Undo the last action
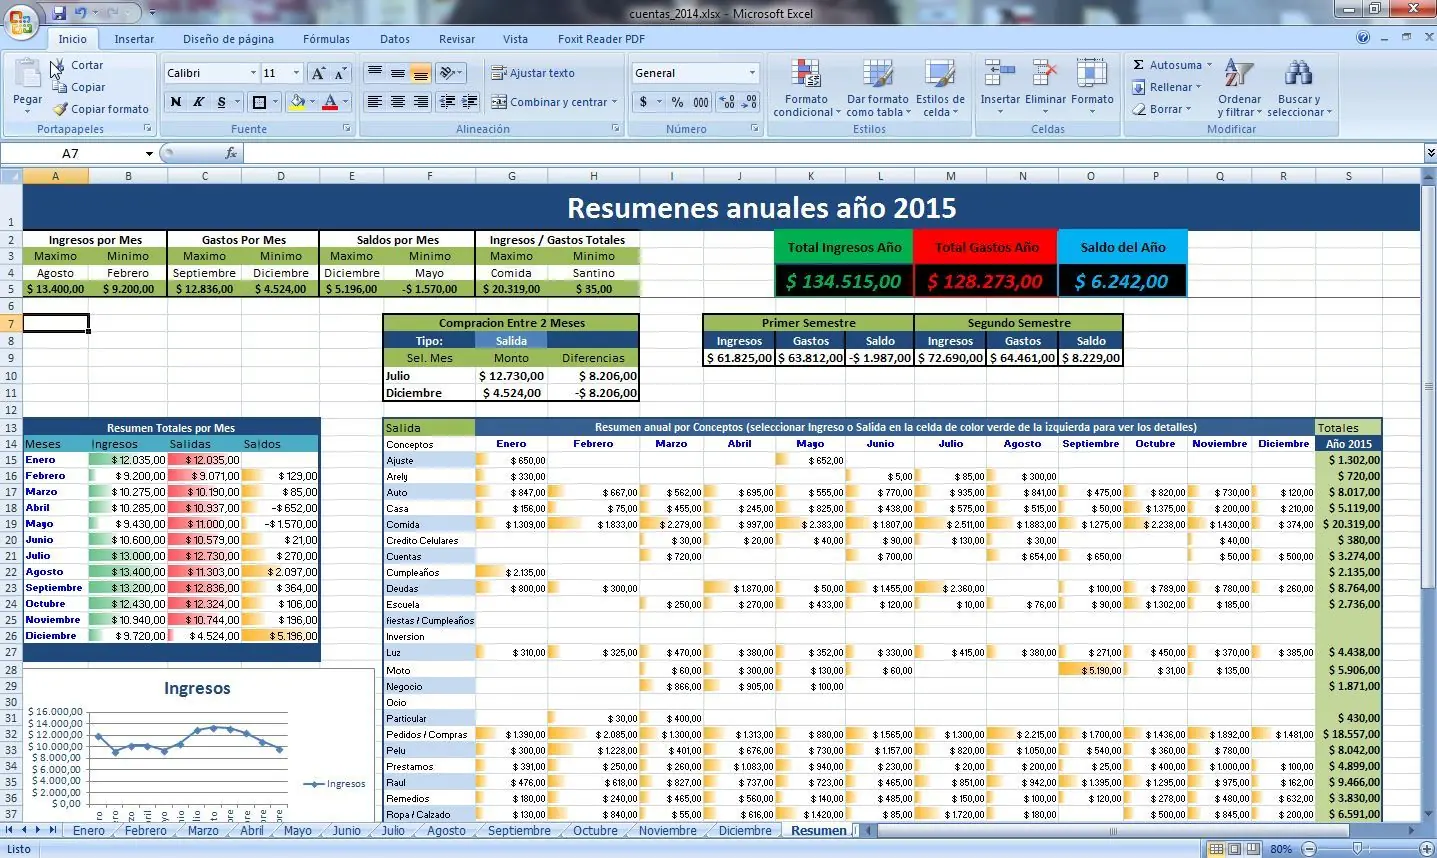 tap(81, 13)
